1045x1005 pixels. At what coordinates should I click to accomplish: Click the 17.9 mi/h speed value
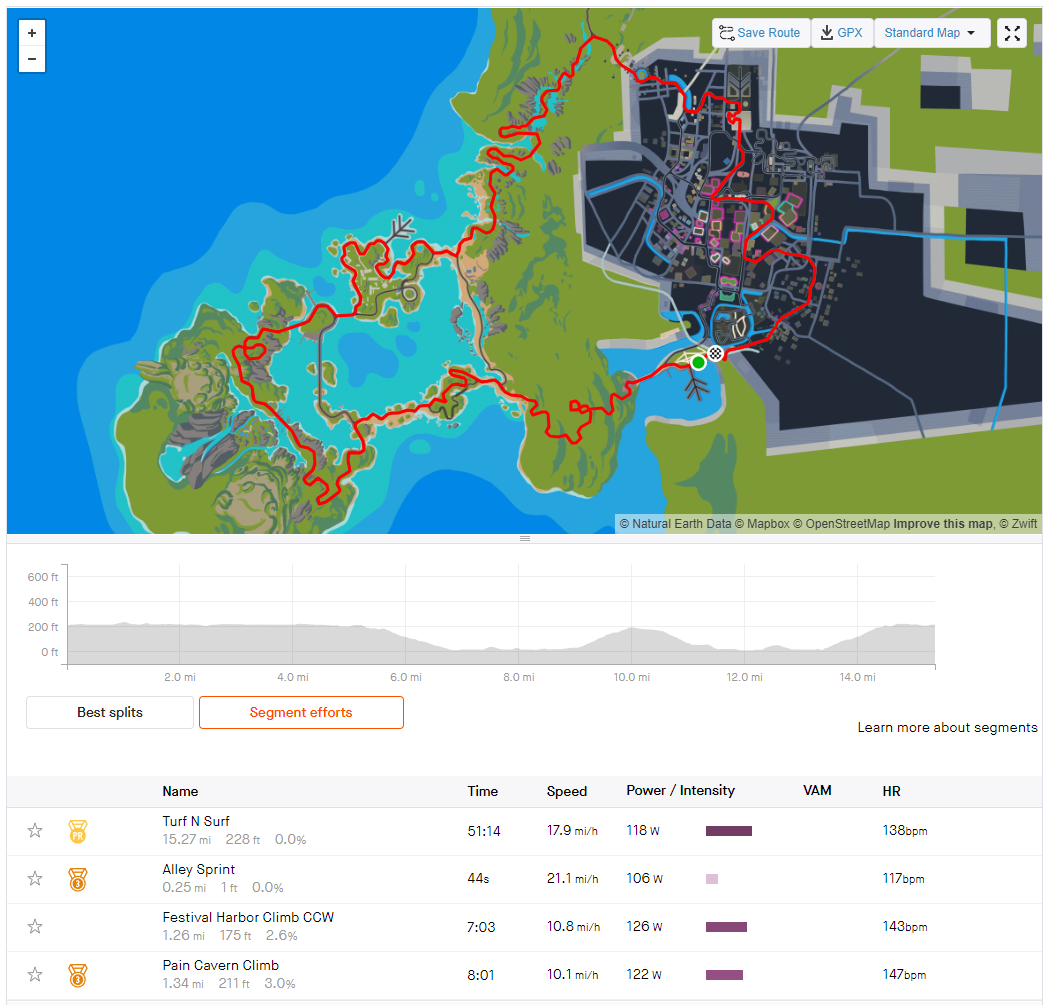click(572, 830)
